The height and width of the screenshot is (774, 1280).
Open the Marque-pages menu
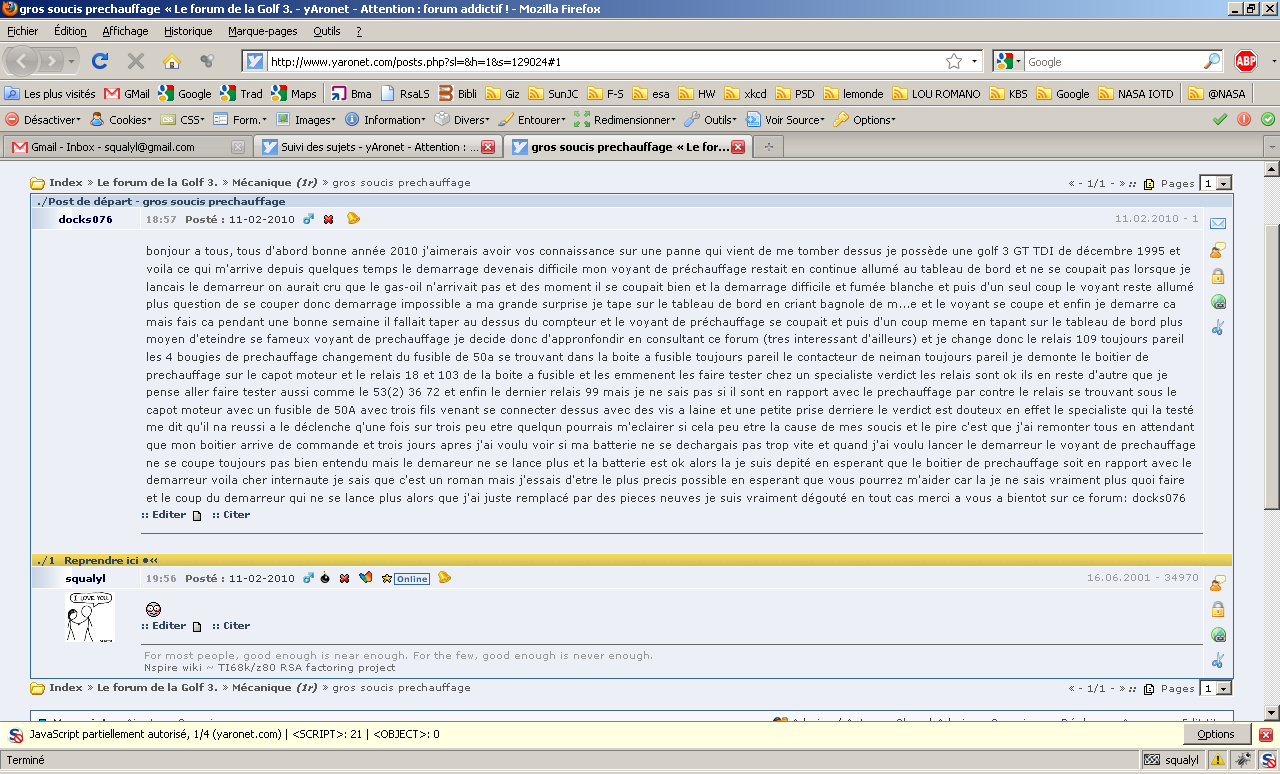(x=262, y=31)
